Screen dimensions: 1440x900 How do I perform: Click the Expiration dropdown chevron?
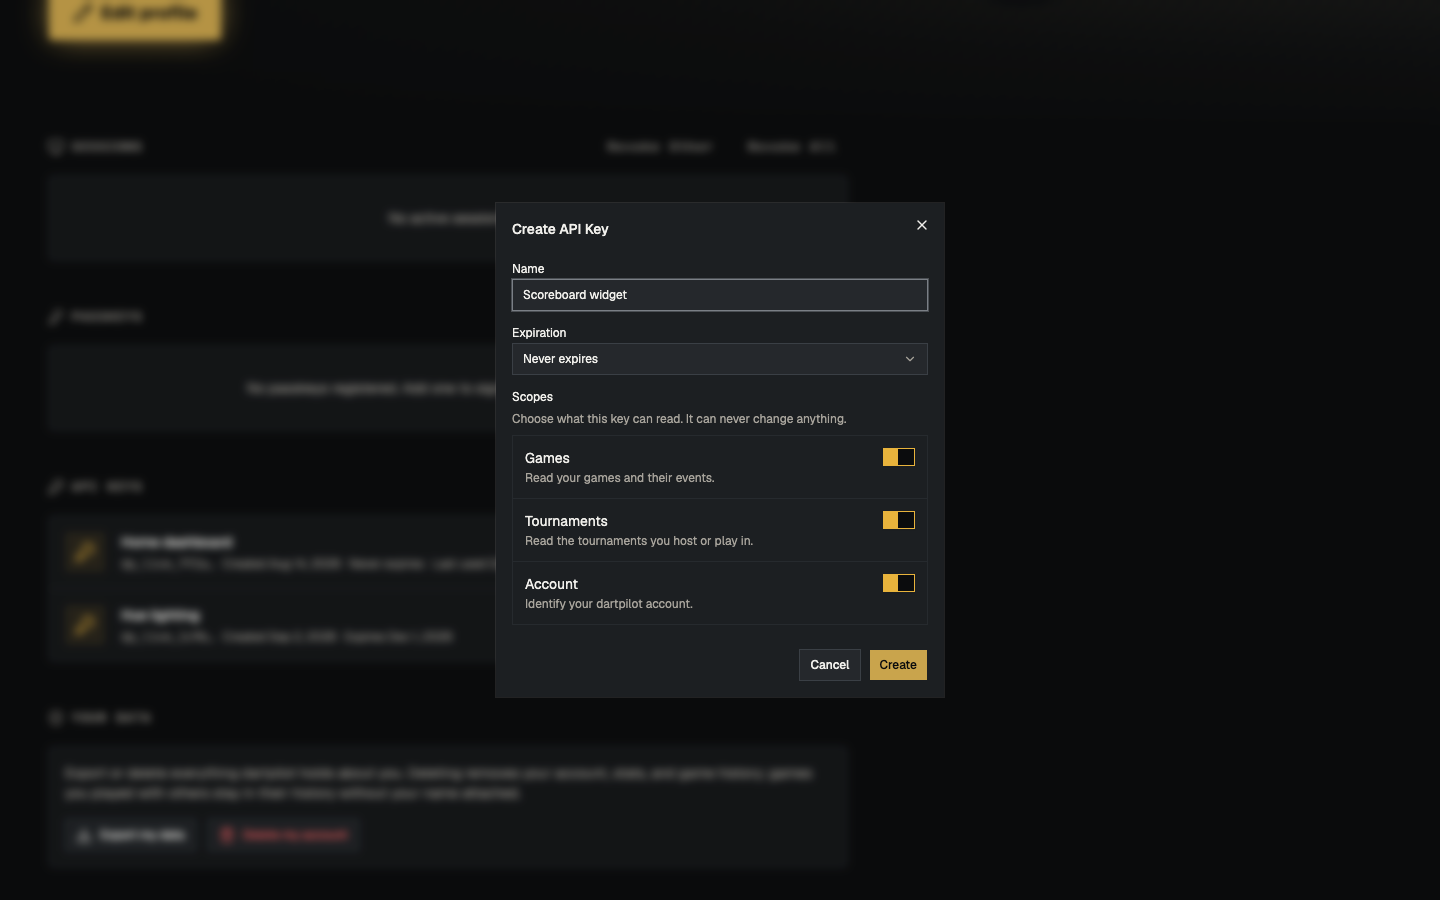(910, 359)
